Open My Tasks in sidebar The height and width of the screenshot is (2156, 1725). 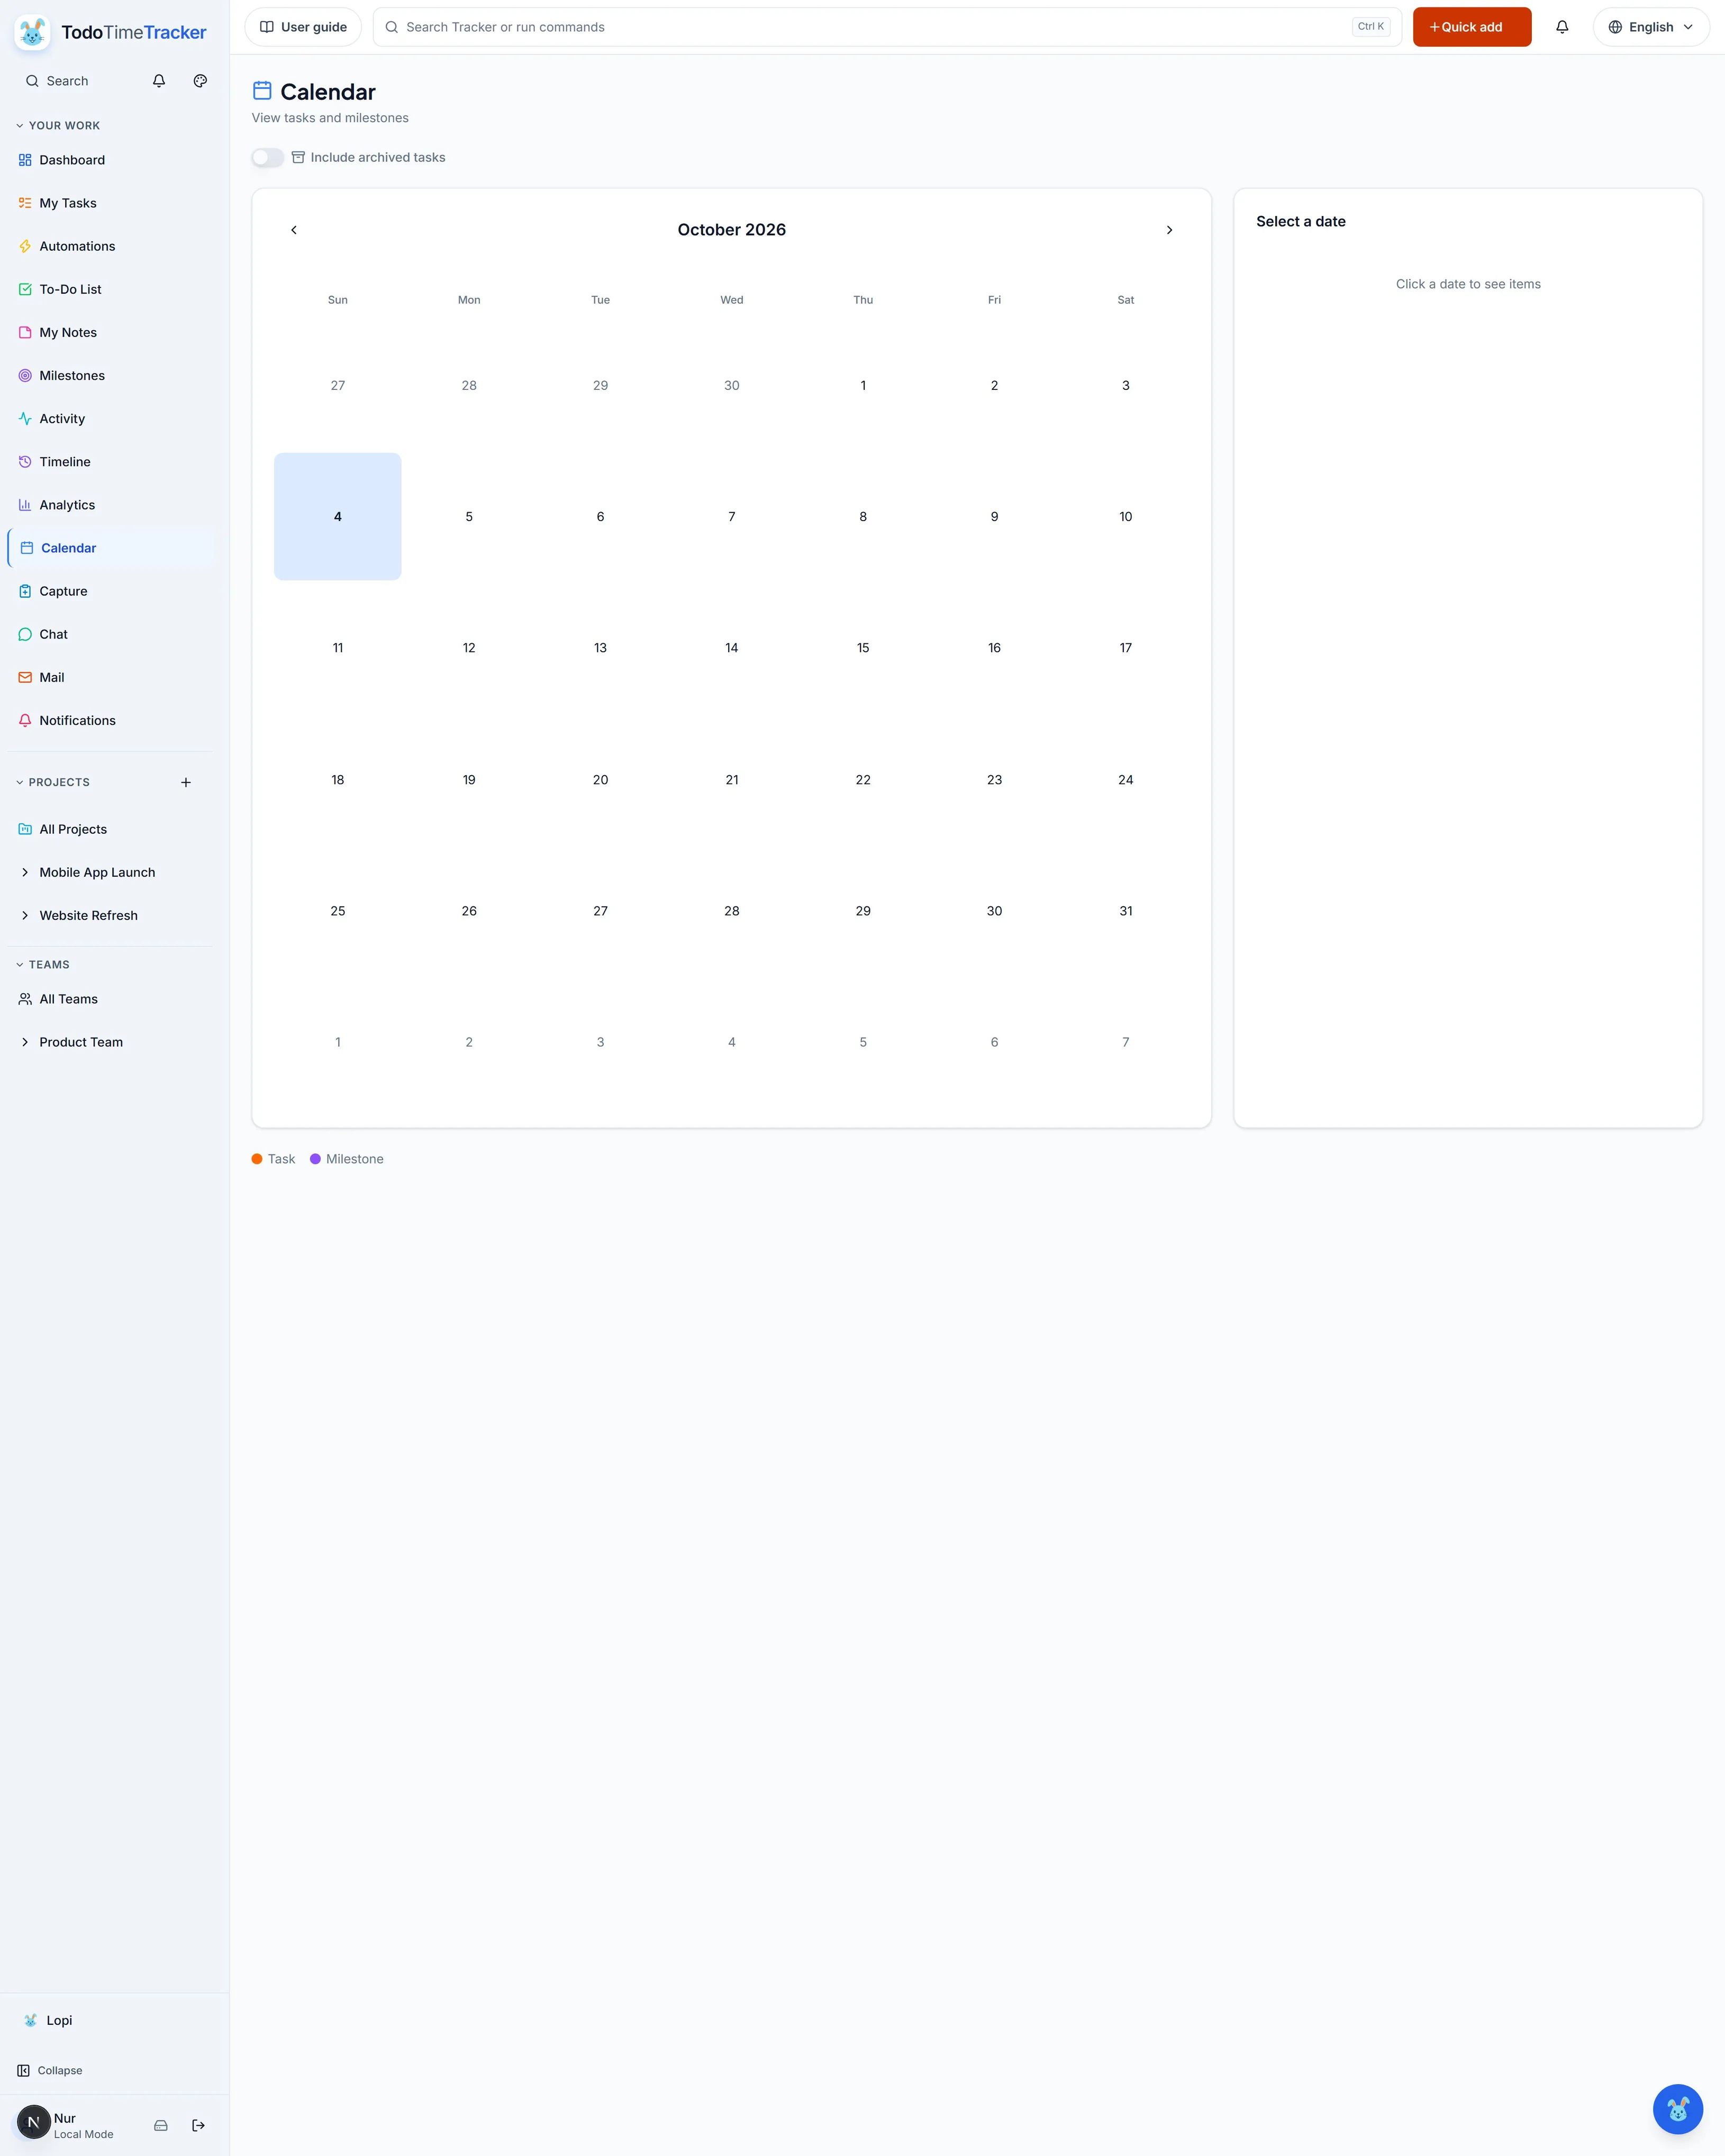tap(111, 203)
